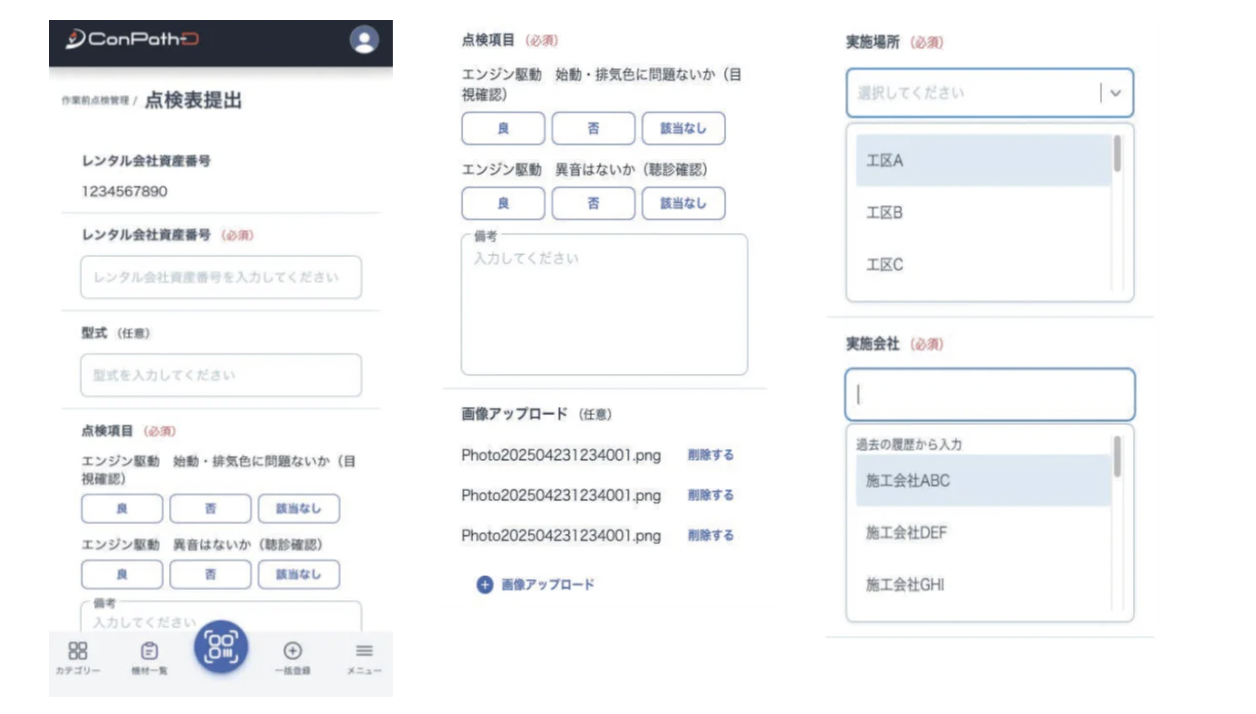1256x714 pixels.
Task: Expand the 実施場所 dropdown chevron
Action: tap(1116, 93)
